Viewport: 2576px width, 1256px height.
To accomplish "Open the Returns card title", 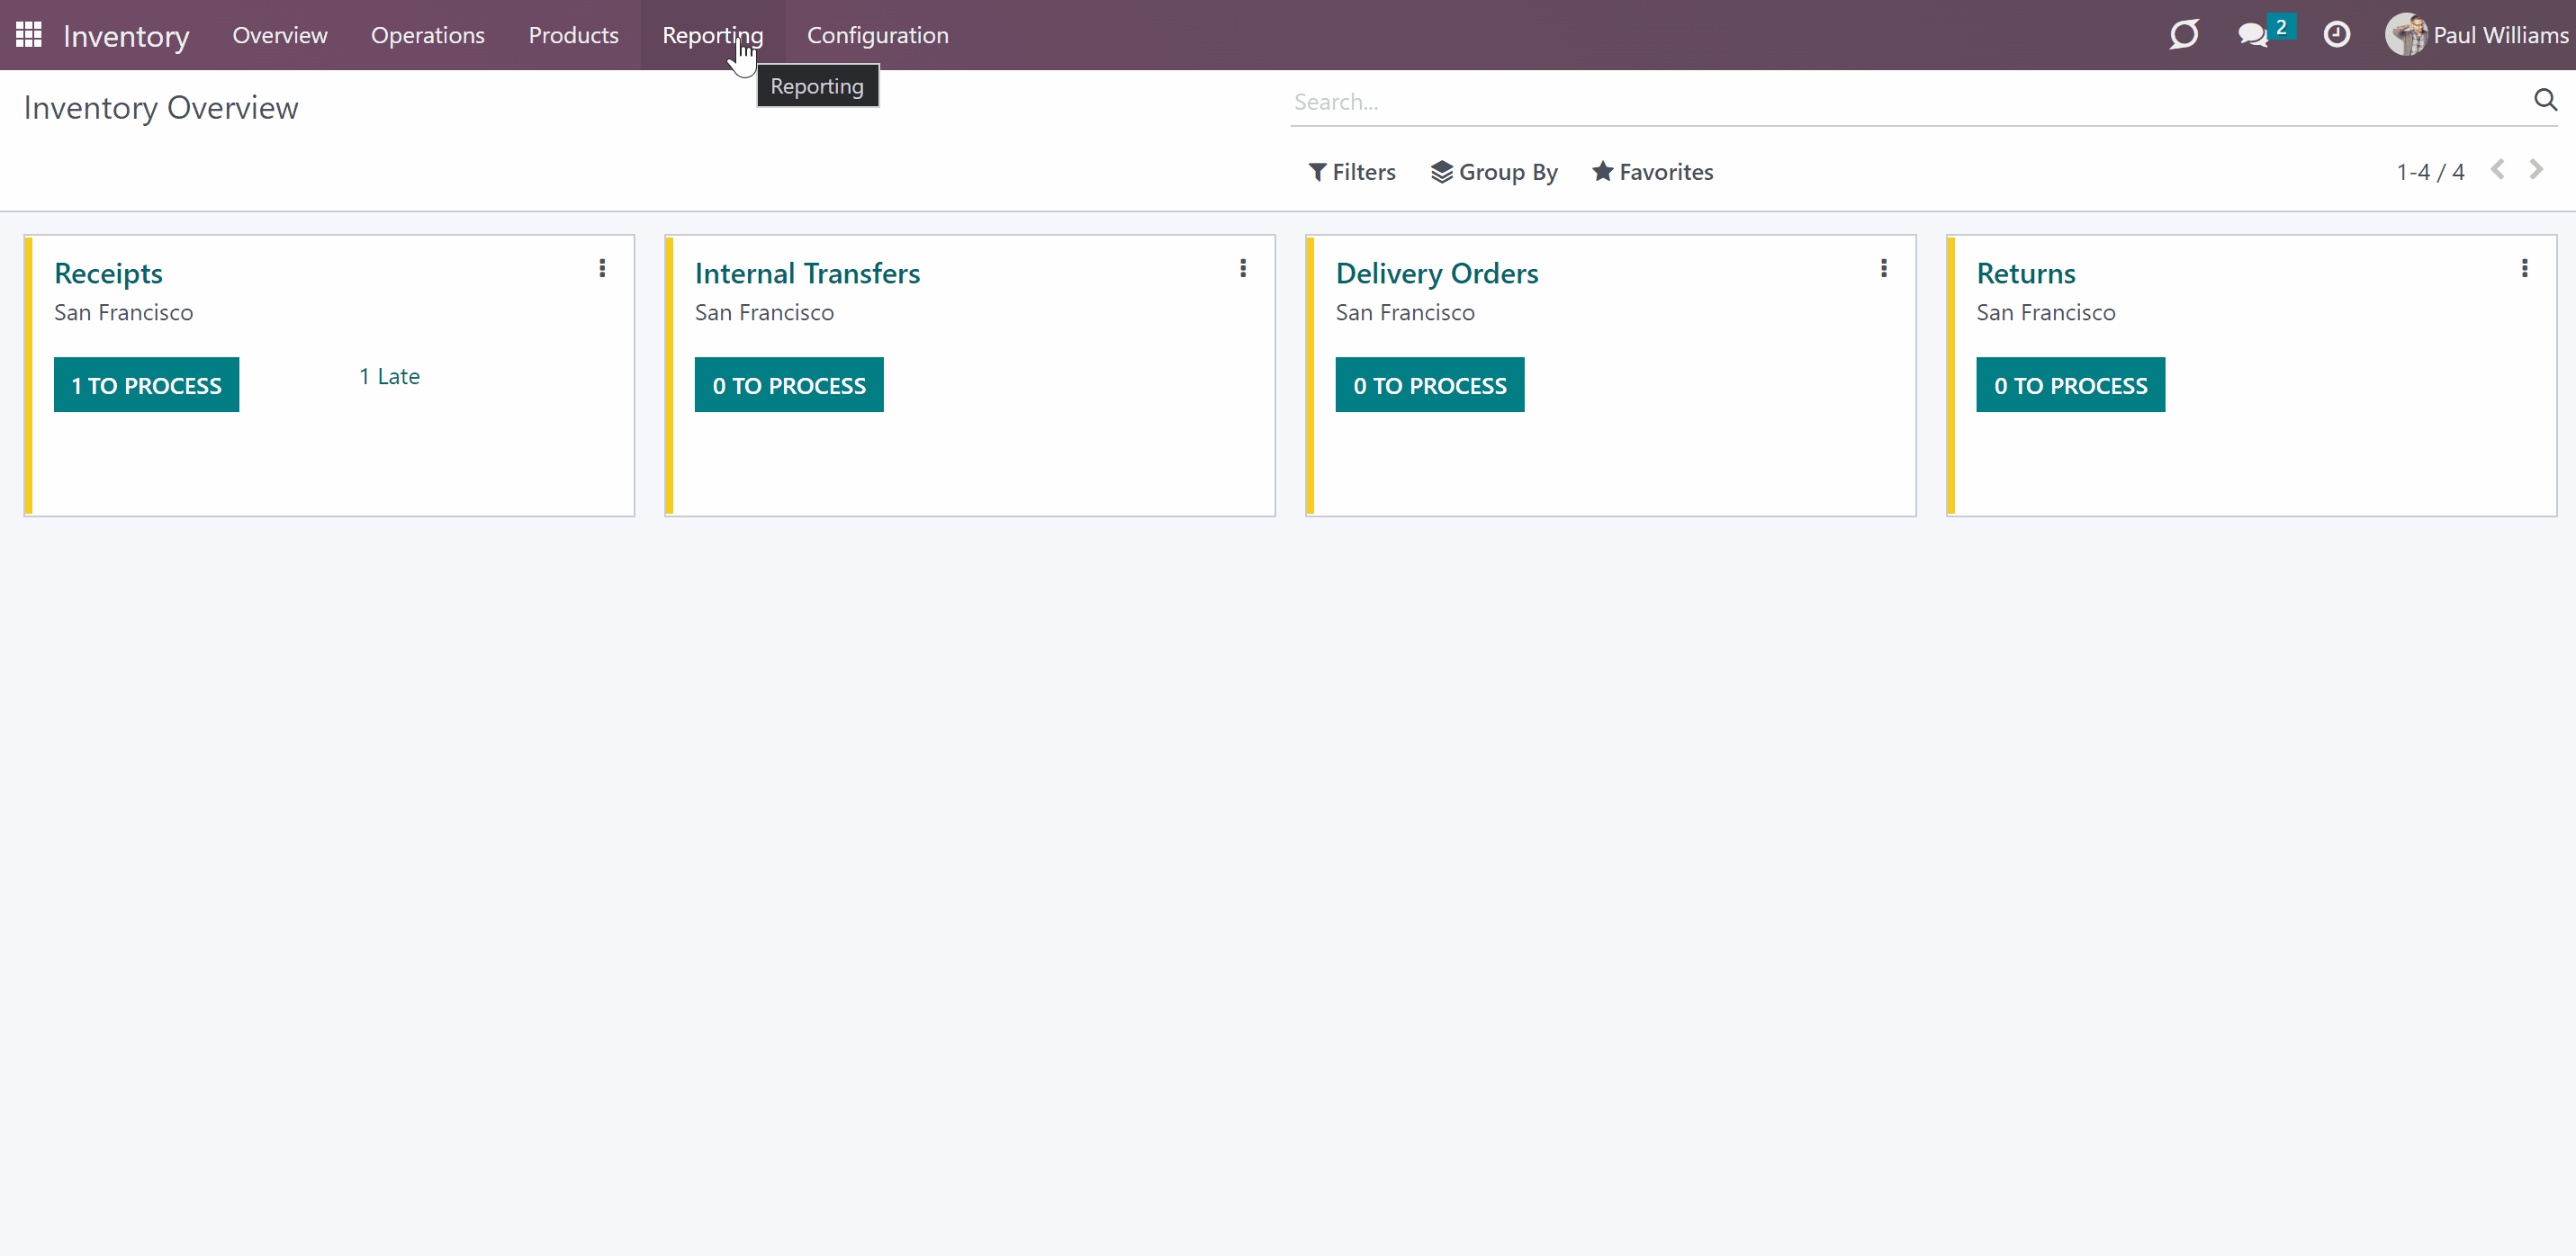I will [x=2026, y=273].
